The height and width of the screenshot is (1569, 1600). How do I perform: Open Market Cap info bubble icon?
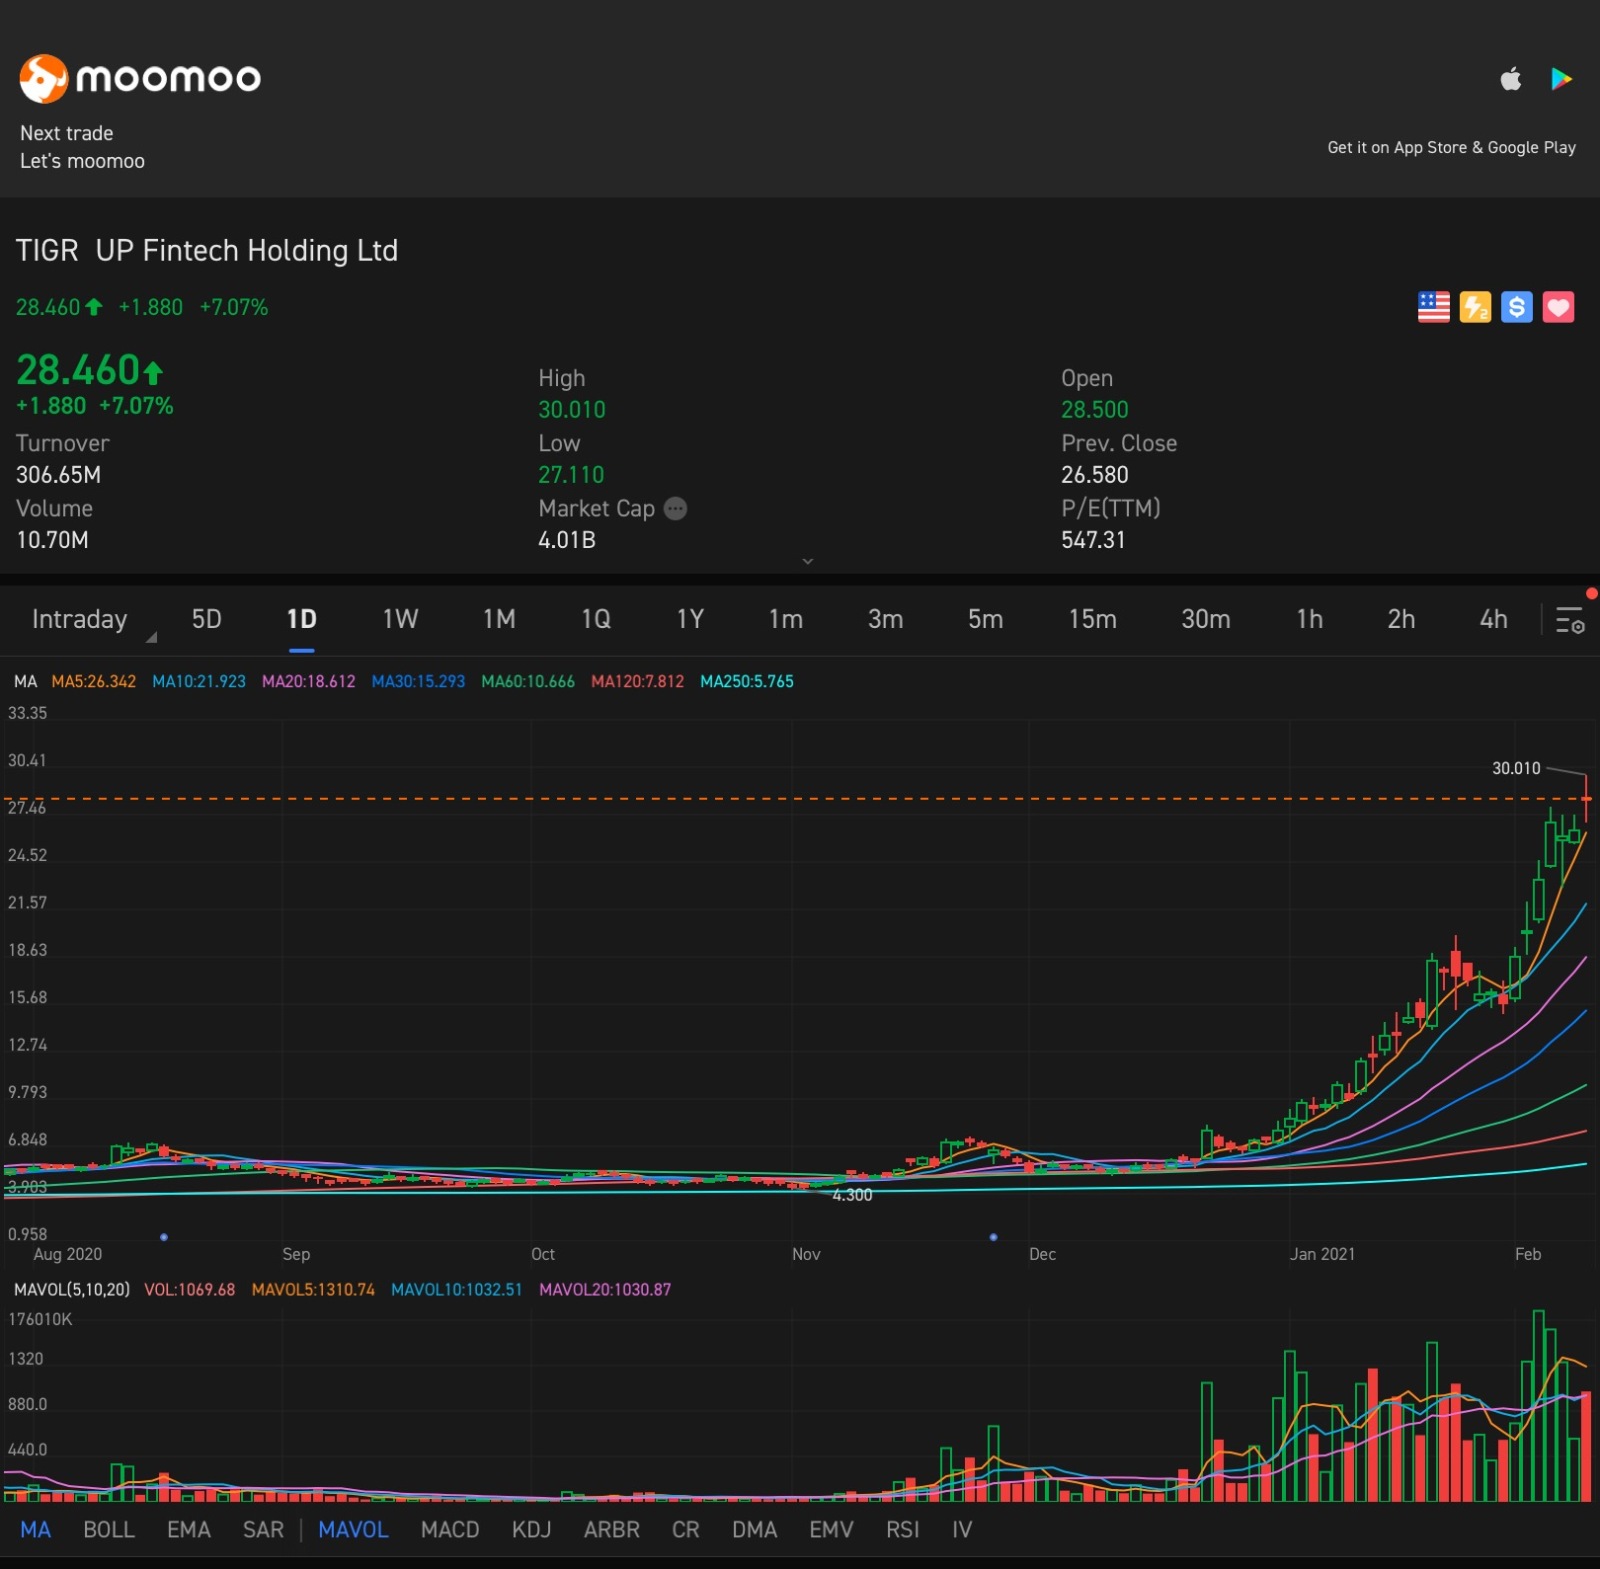pyautogui.click(x=676, y=508)
